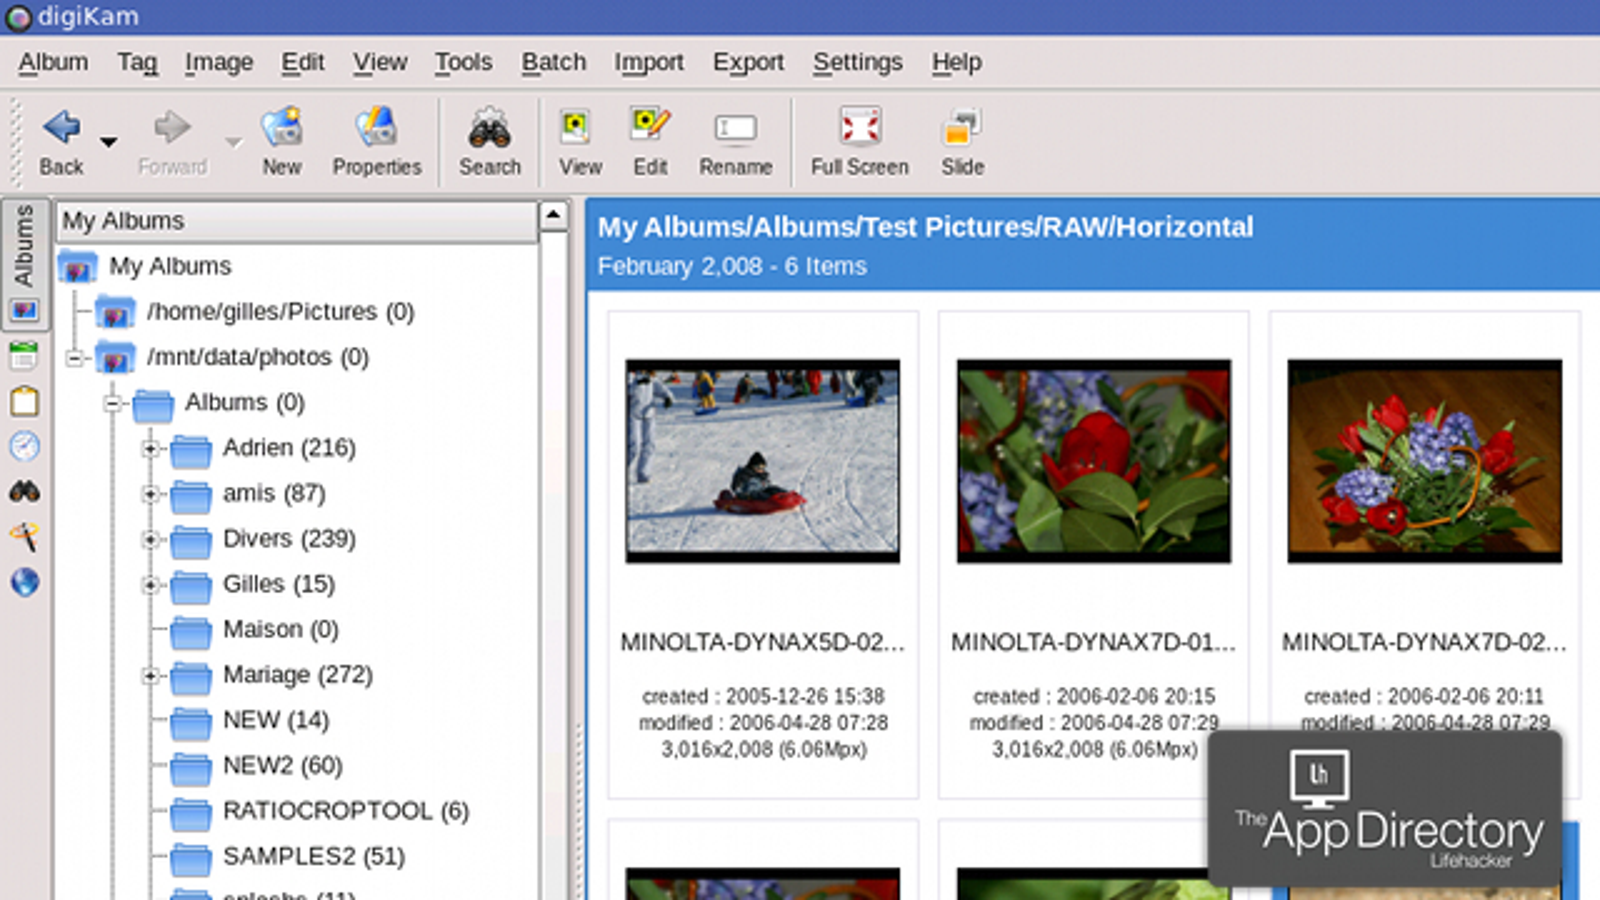Viewport: 1600px width, 900px height.
Task: Open the Export menu
Action: tap(748, 62)
